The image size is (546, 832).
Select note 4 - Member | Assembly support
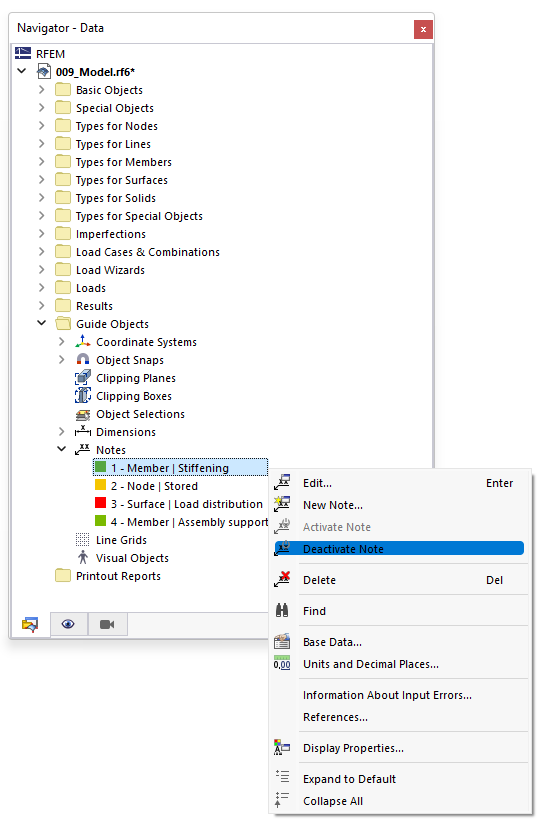click(189, 522)
